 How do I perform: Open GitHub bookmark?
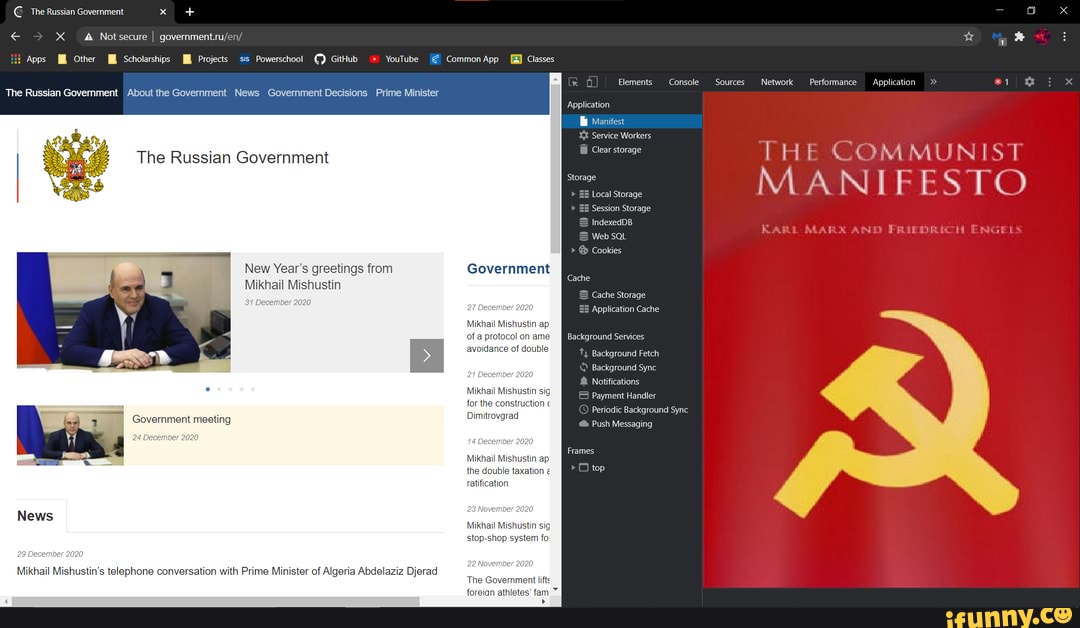click(x=336, y=59)
